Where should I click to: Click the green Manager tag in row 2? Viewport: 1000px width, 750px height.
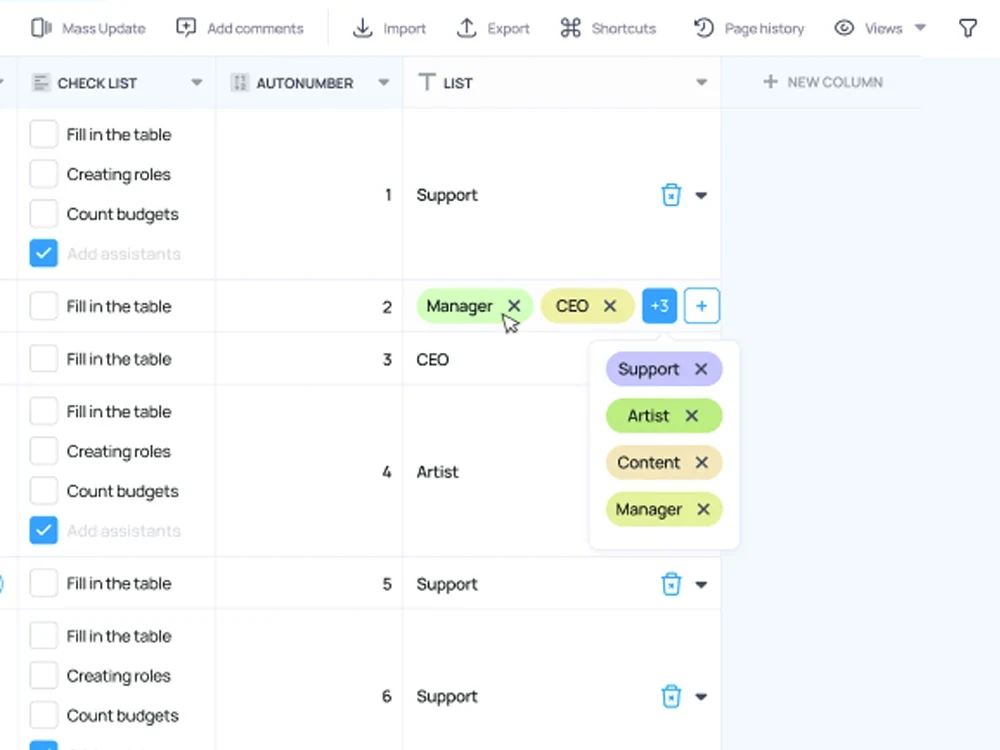point(460,306)
